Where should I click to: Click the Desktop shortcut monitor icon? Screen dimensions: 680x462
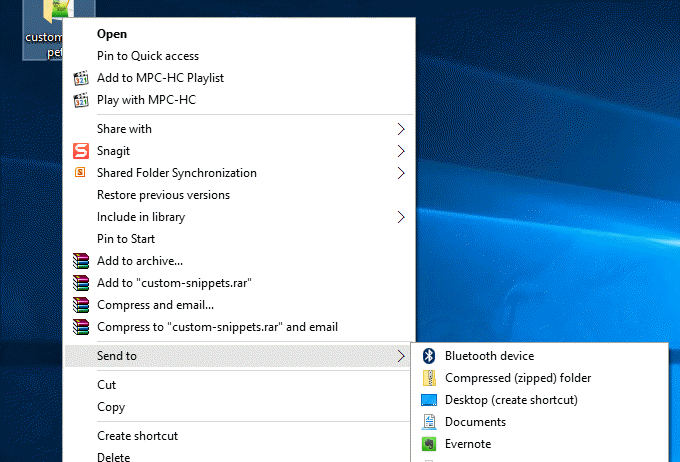tap(429, 400)
